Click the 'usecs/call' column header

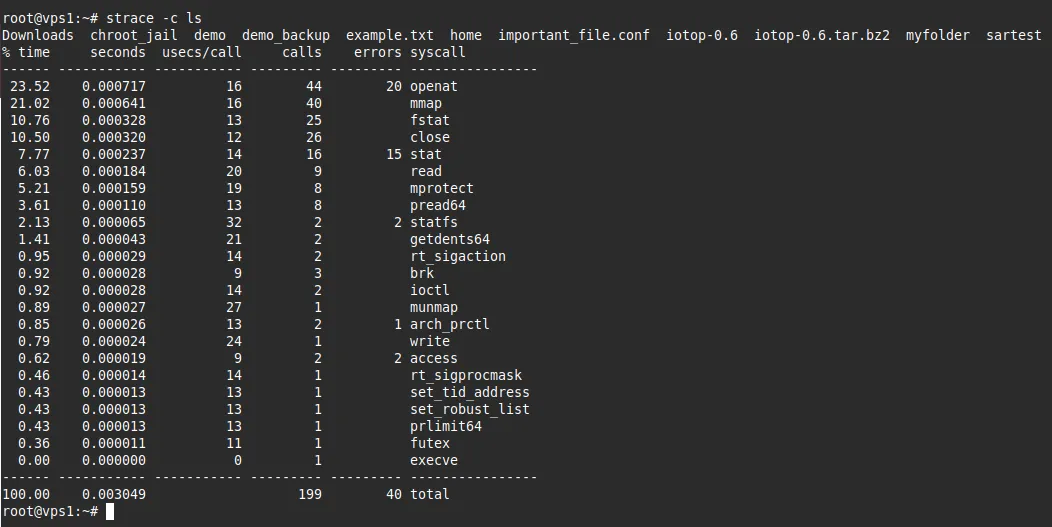(202, 52)
